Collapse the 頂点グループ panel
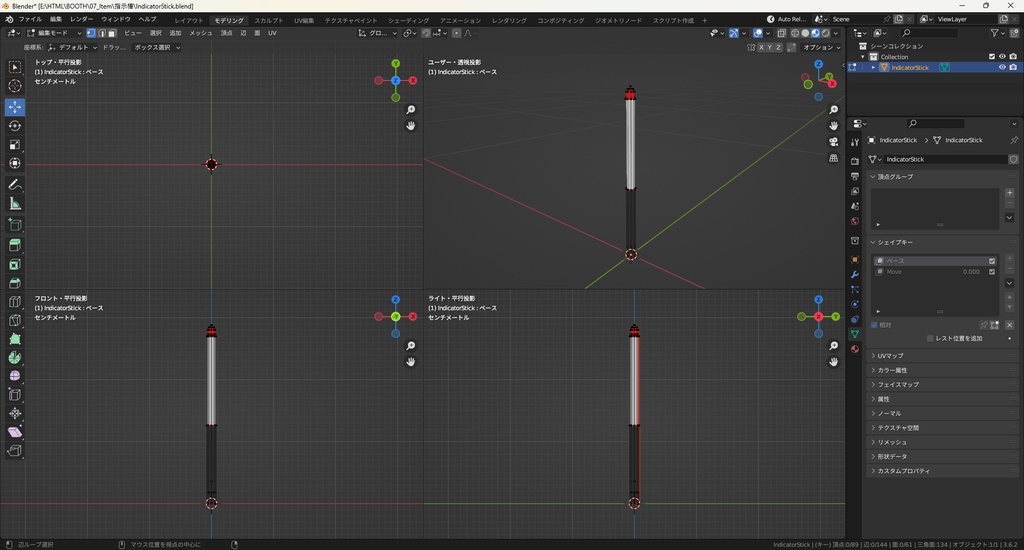The height and width of the screenshot is (550, 1024). 896,176
